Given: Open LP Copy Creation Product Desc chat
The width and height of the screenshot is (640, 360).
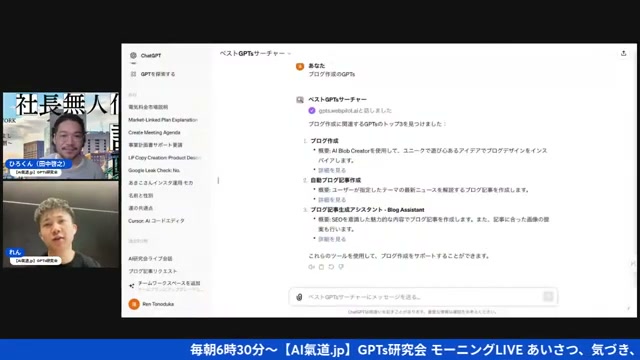Looking at the screenshot, I should pos(164,158).
